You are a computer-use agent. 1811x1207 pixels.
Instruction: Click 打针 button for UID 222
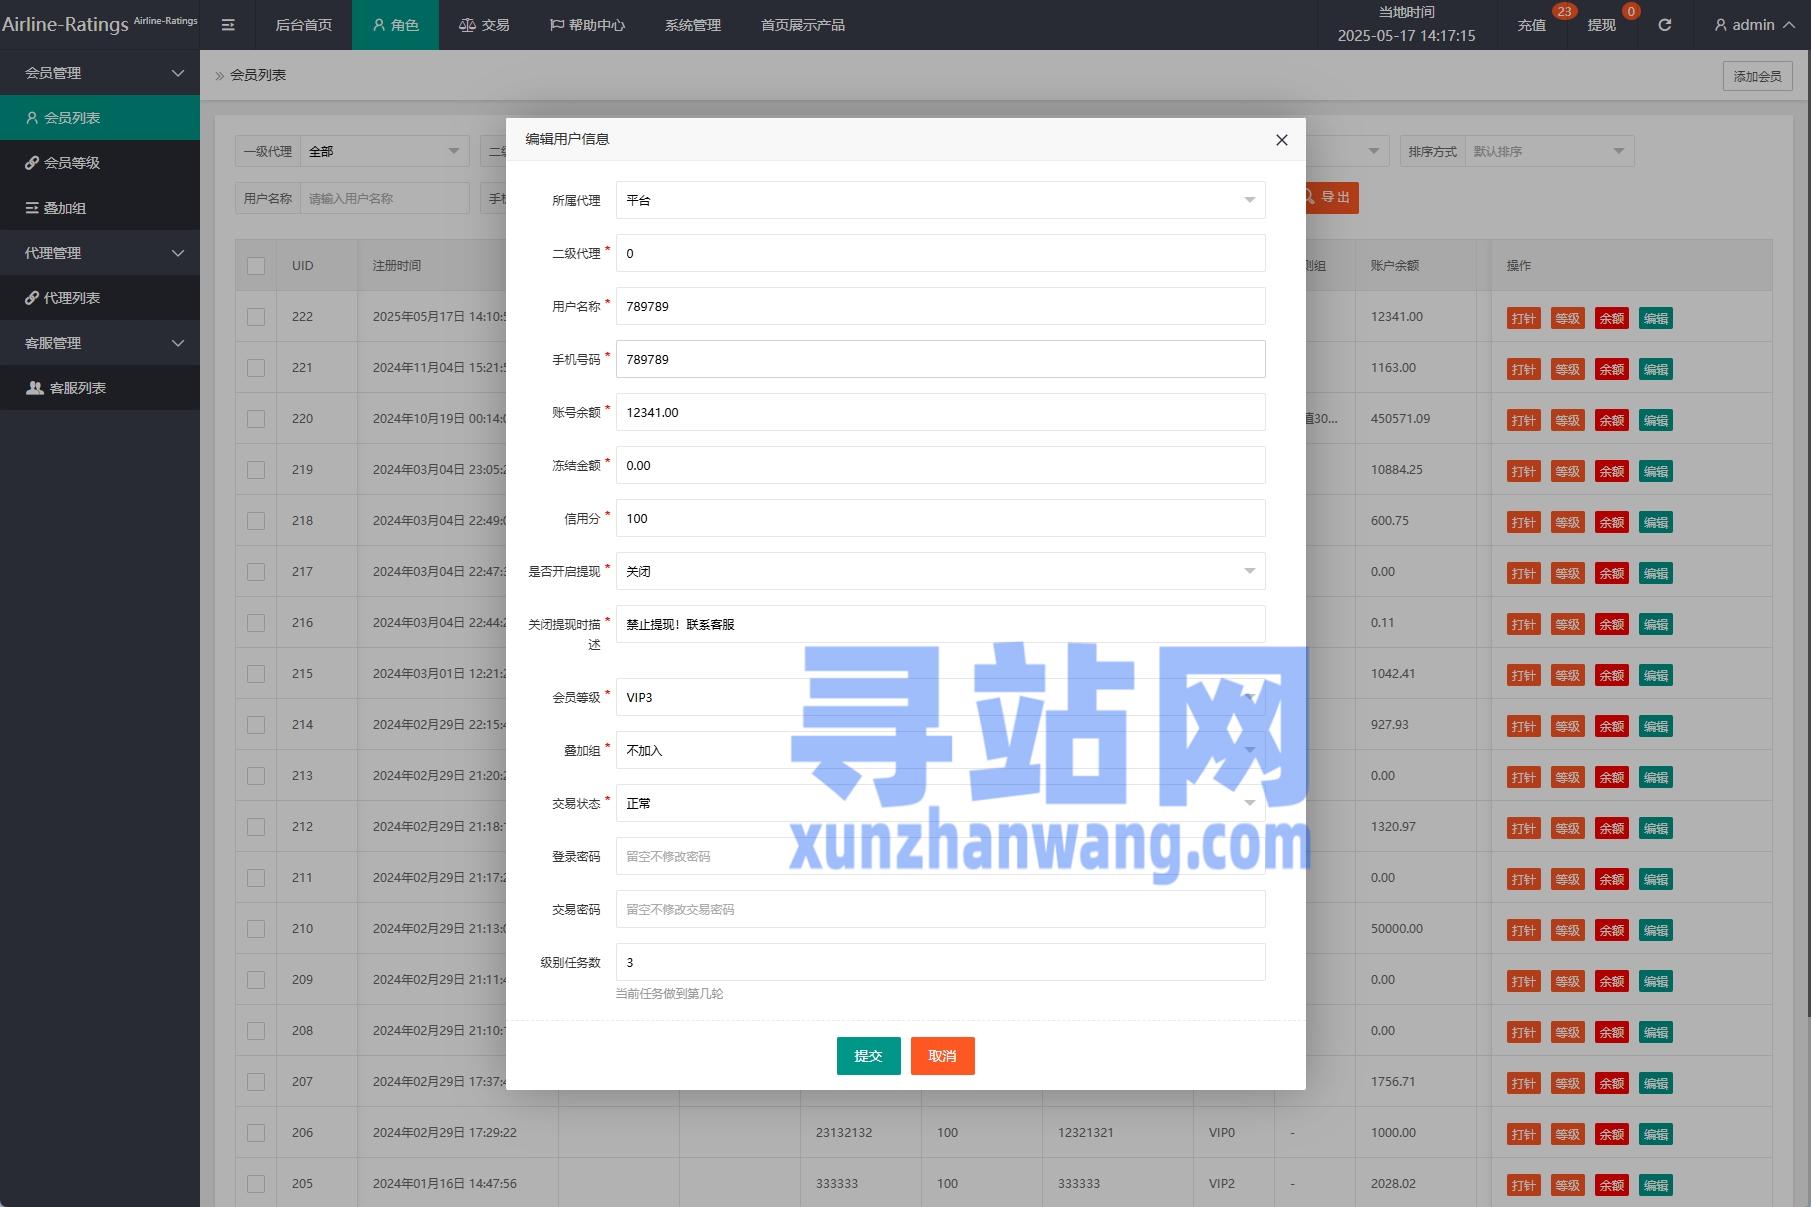(x=1523, y=319)
